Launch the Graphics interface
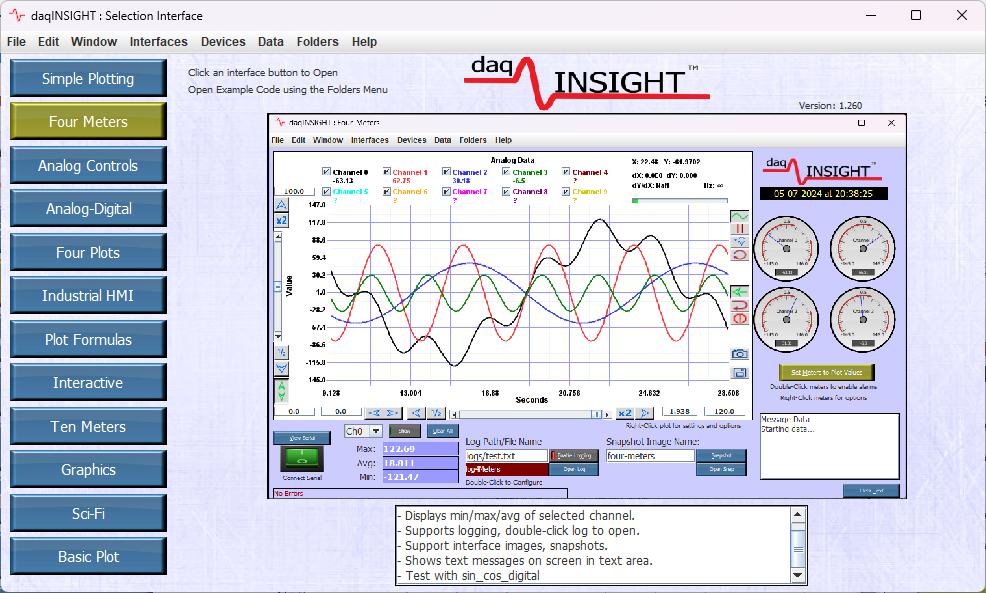Screen dimensions: 986x593 click(88, 470)
